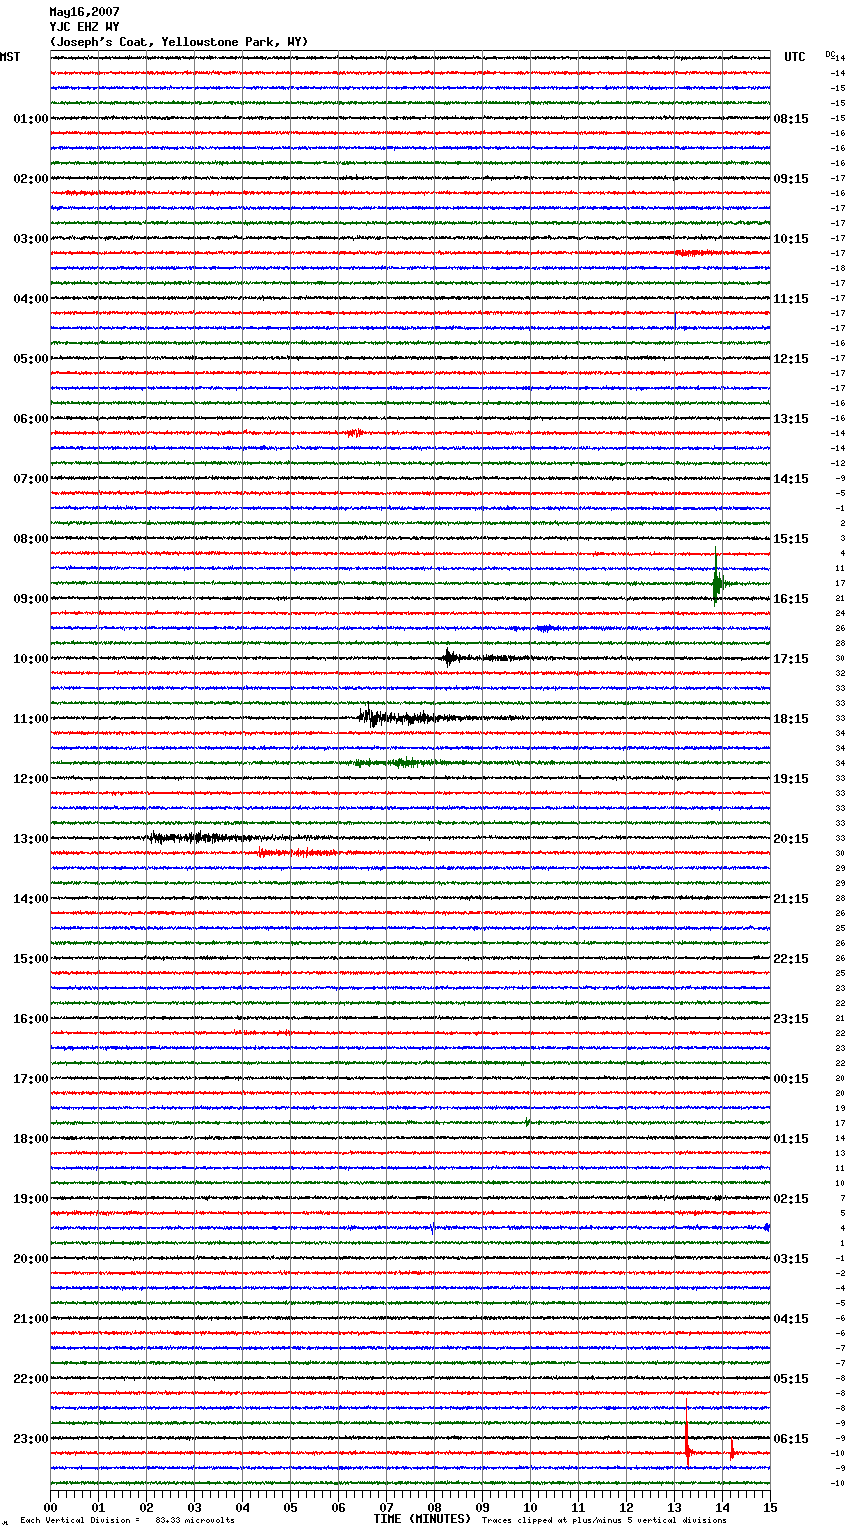The width and height of the screenshot is (850, 1534).
Task: Click the UTC timezone column header
Action: 795,57
